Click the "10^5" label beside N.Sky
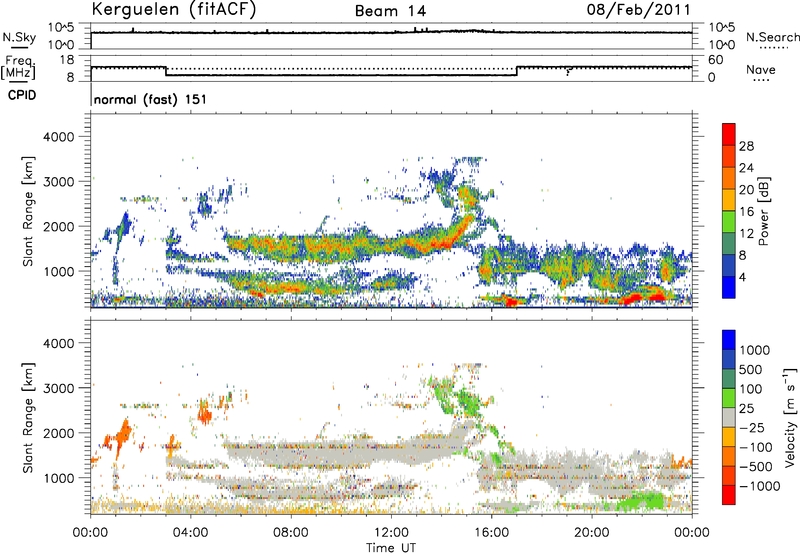The width and height of the screenshot is (800, 554). 61,27
